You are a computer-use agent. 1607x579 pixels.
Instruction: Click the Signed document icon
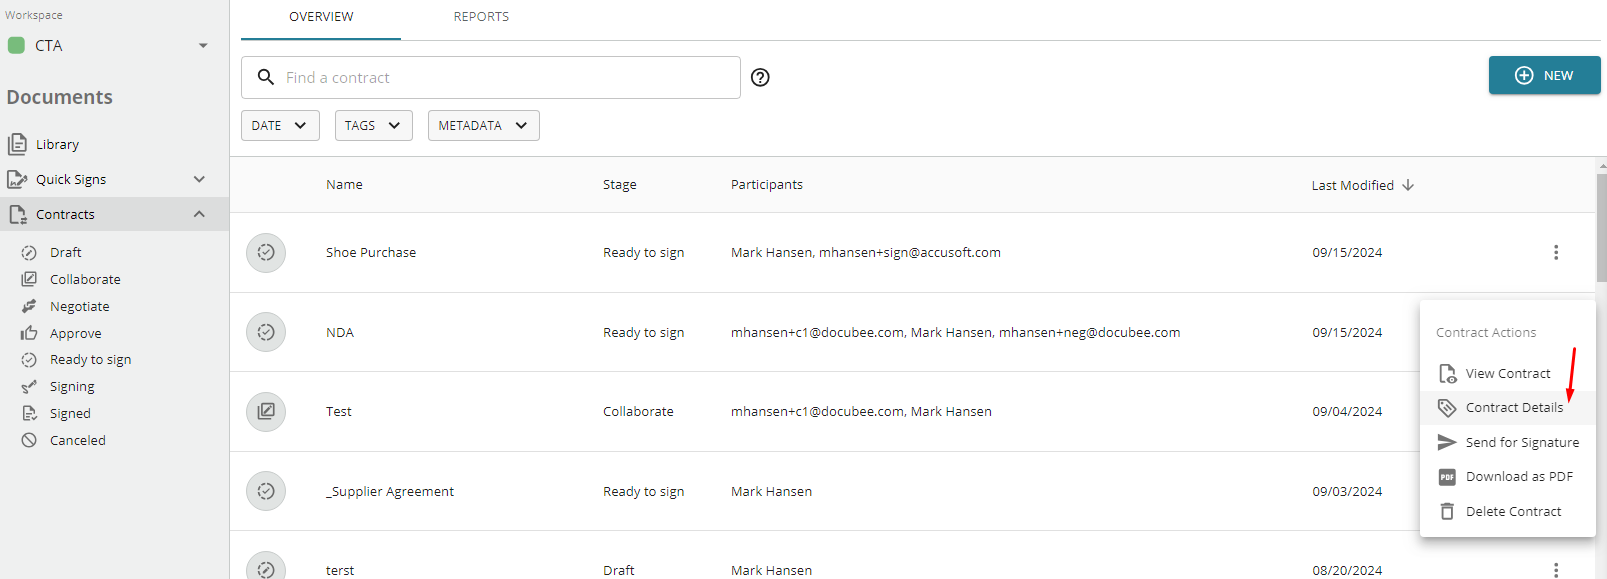29,414
